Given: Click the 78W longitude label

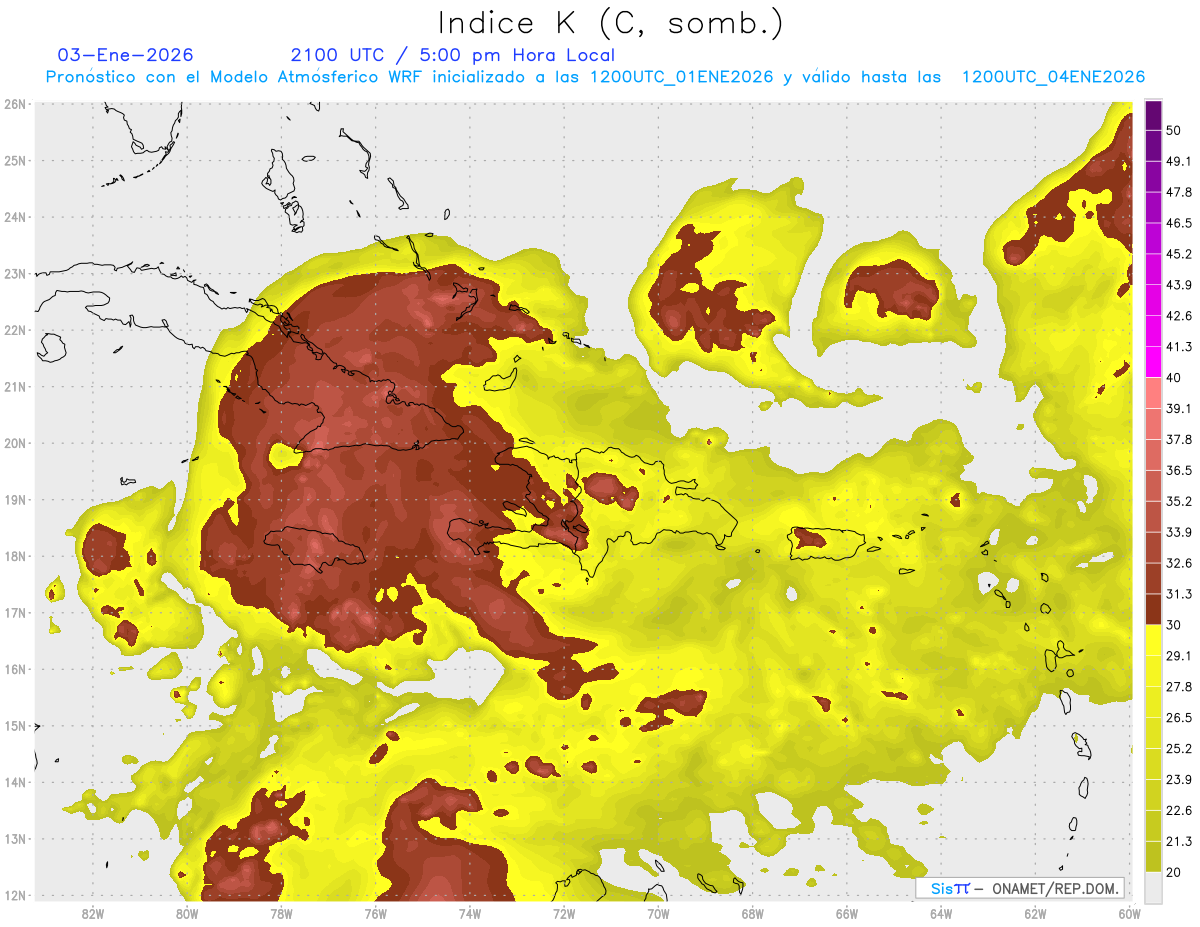Looking at the screenshot, I should (x=281, y=913).
